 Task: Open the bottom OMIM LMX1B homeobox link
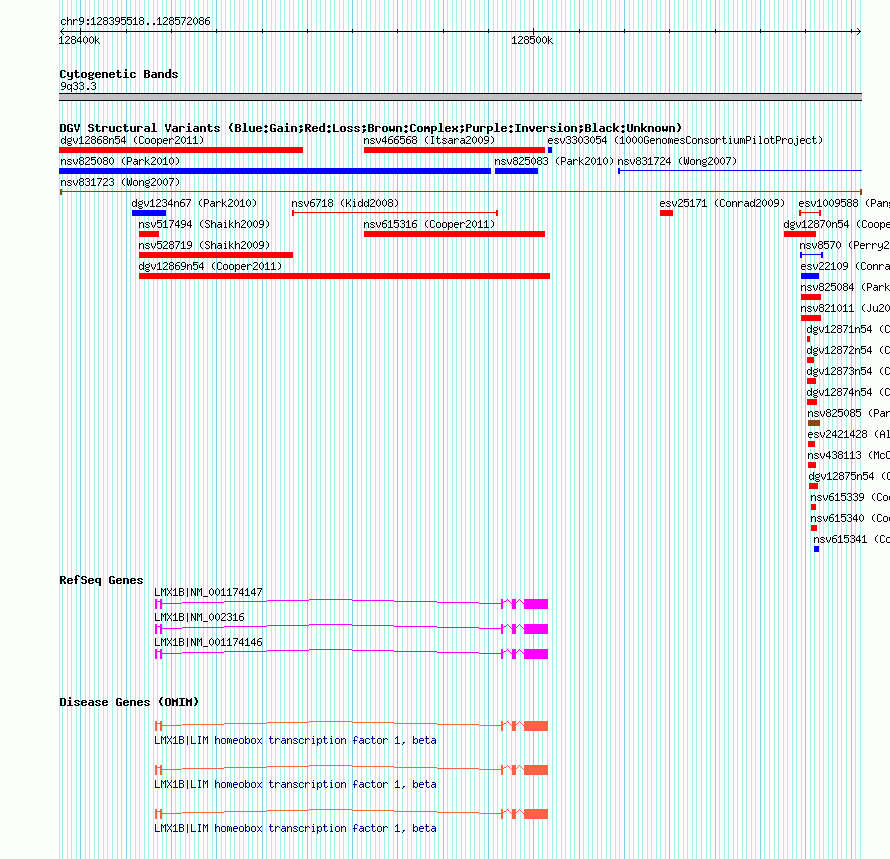click(295, 828)
